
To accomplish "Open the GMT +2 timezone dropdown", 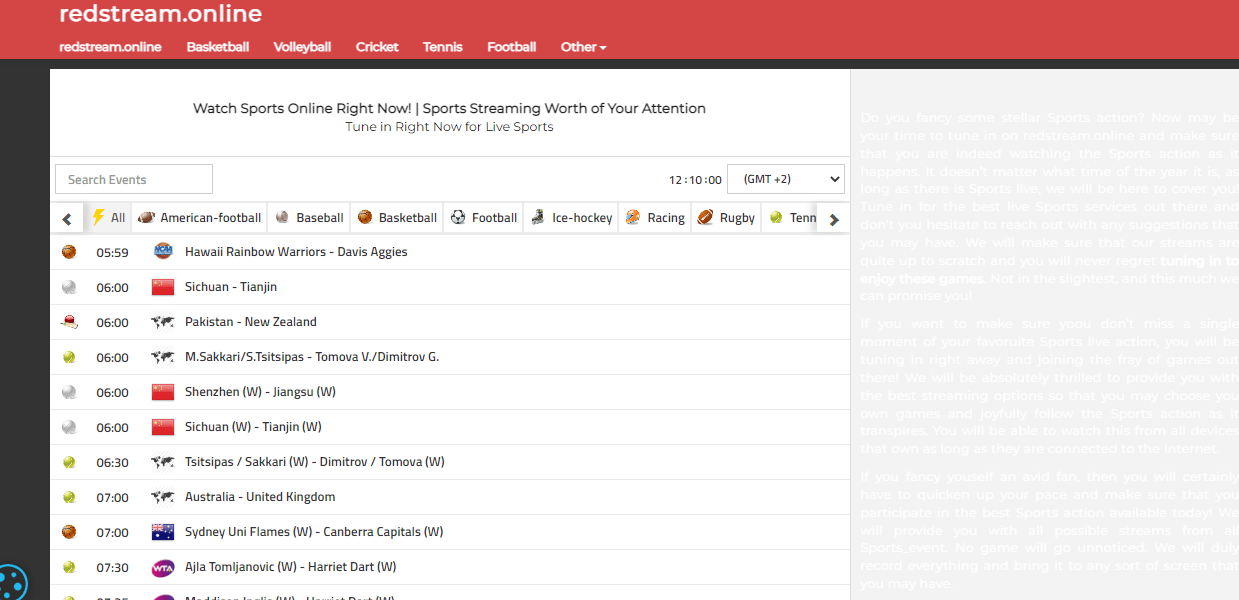I will pyautogui.click(x=785, y=179).
